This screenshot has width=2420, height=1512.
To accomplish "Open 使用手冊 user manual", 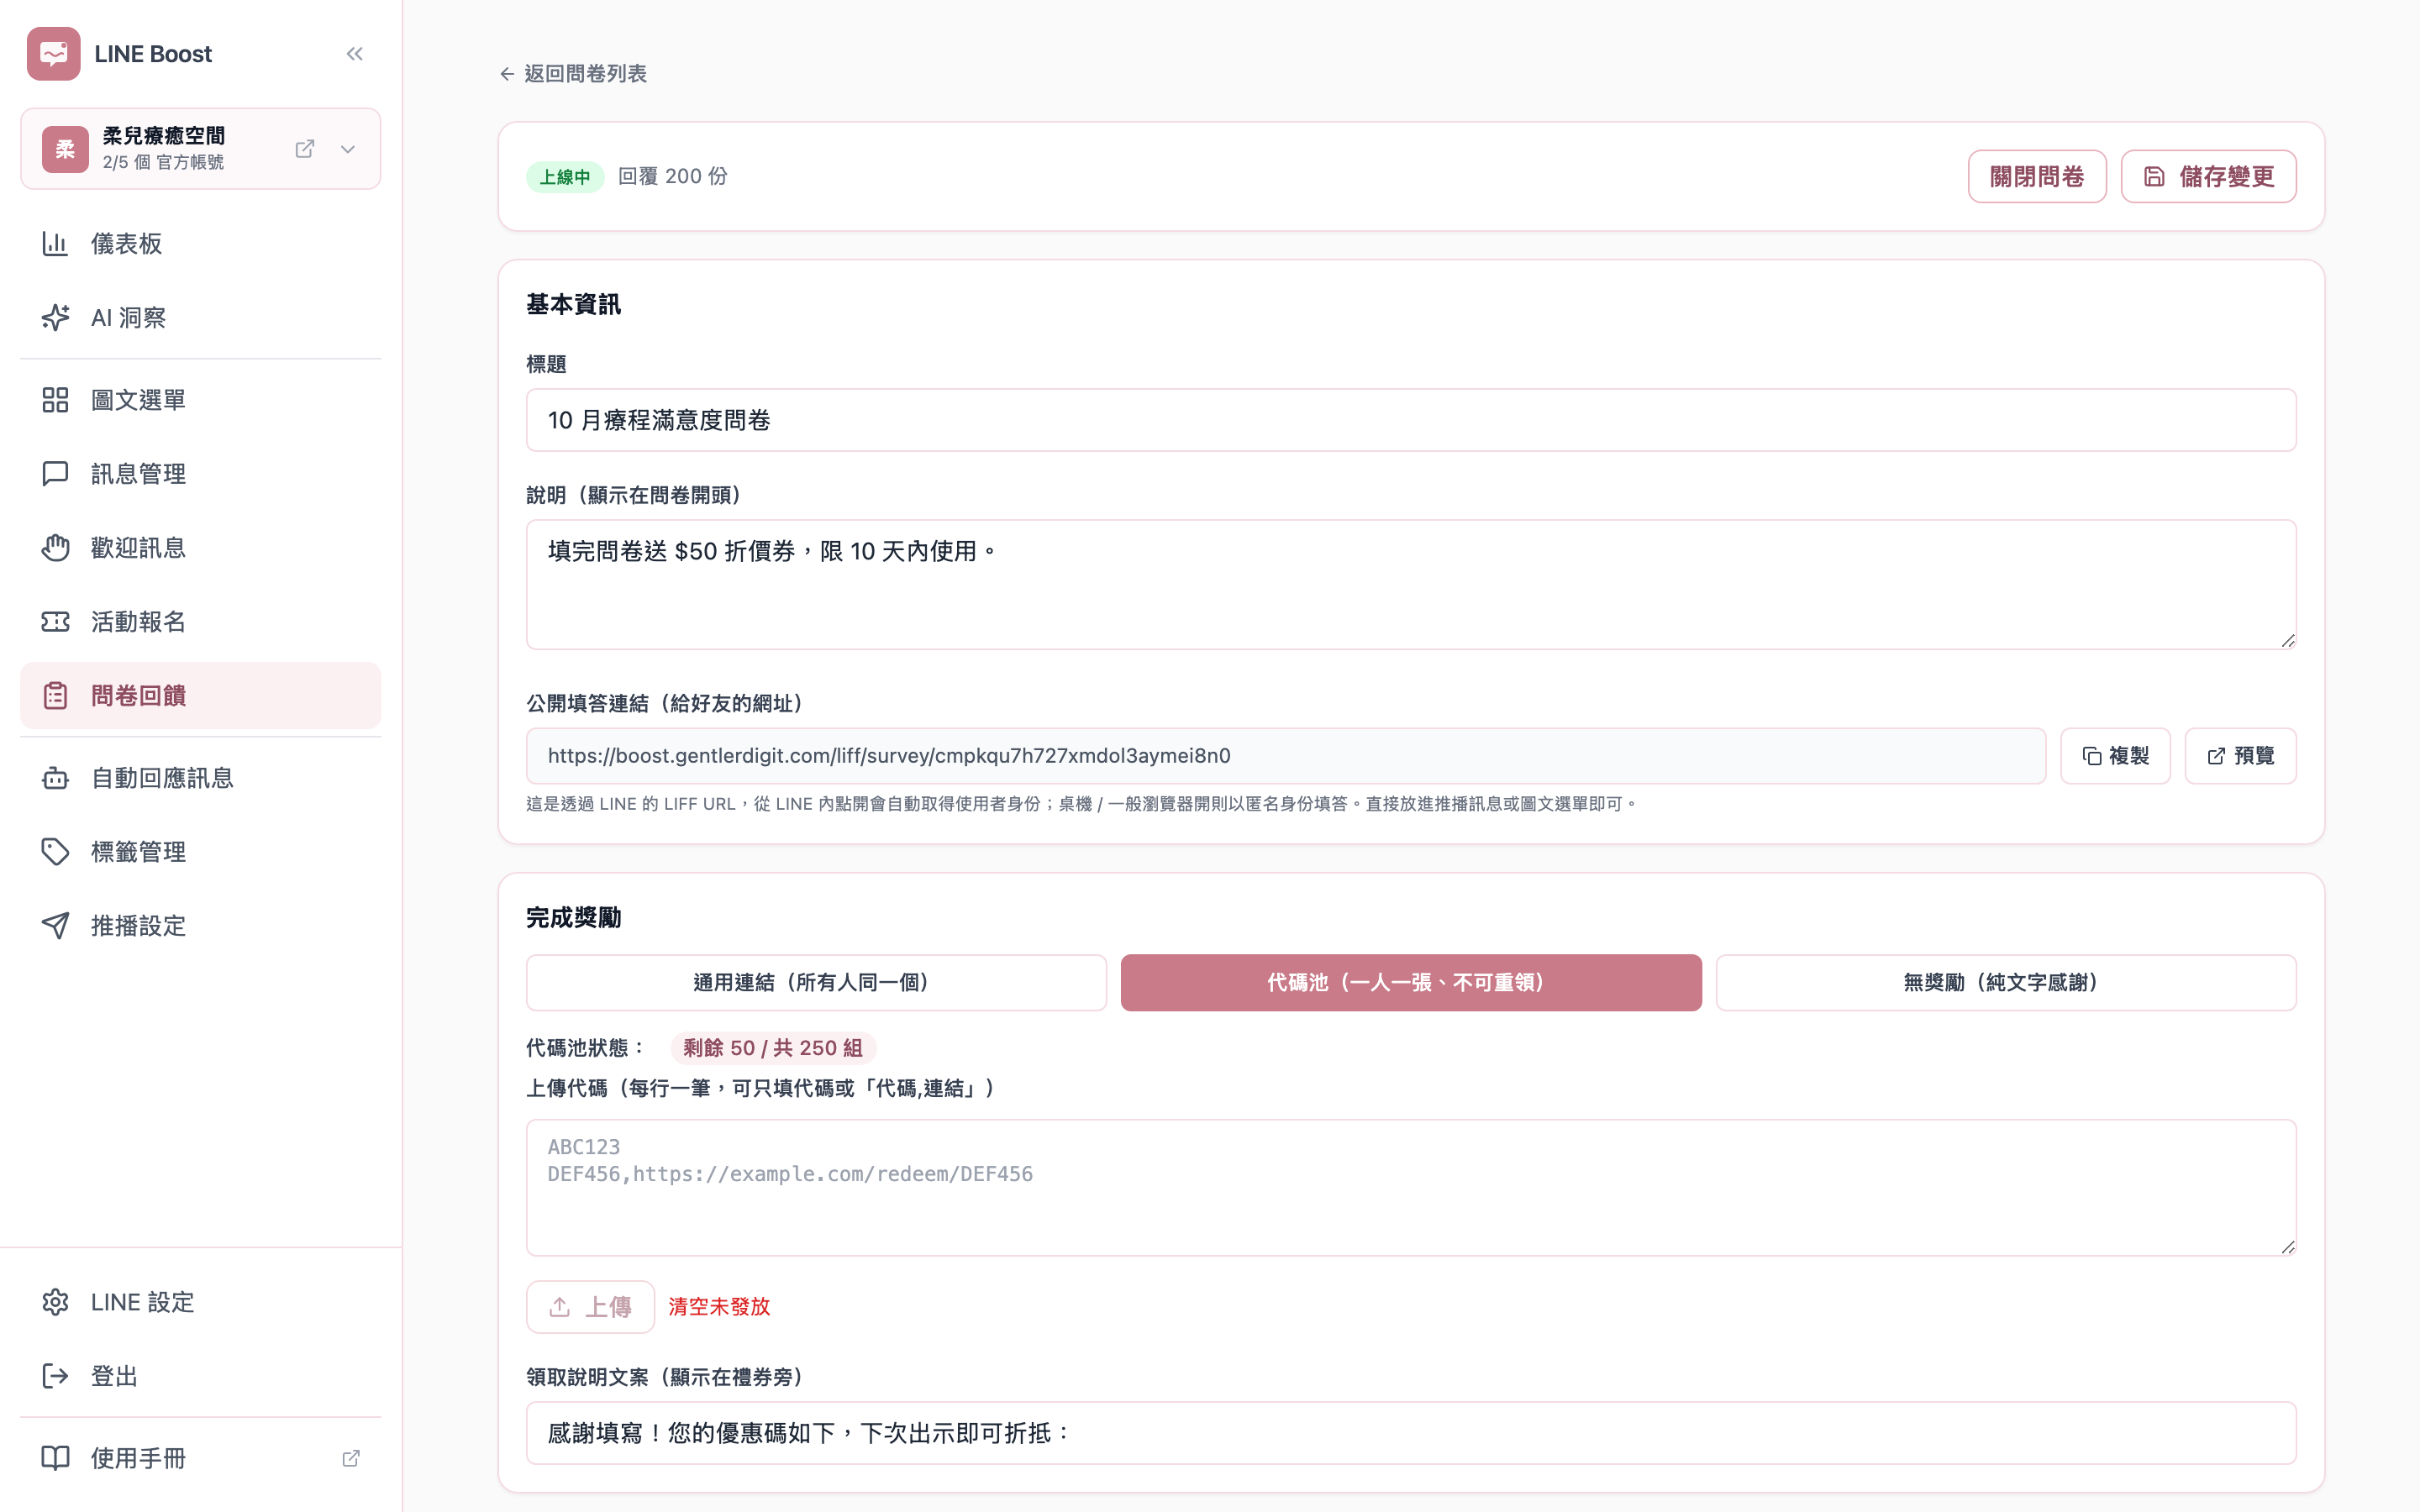I will [201, 1458].
